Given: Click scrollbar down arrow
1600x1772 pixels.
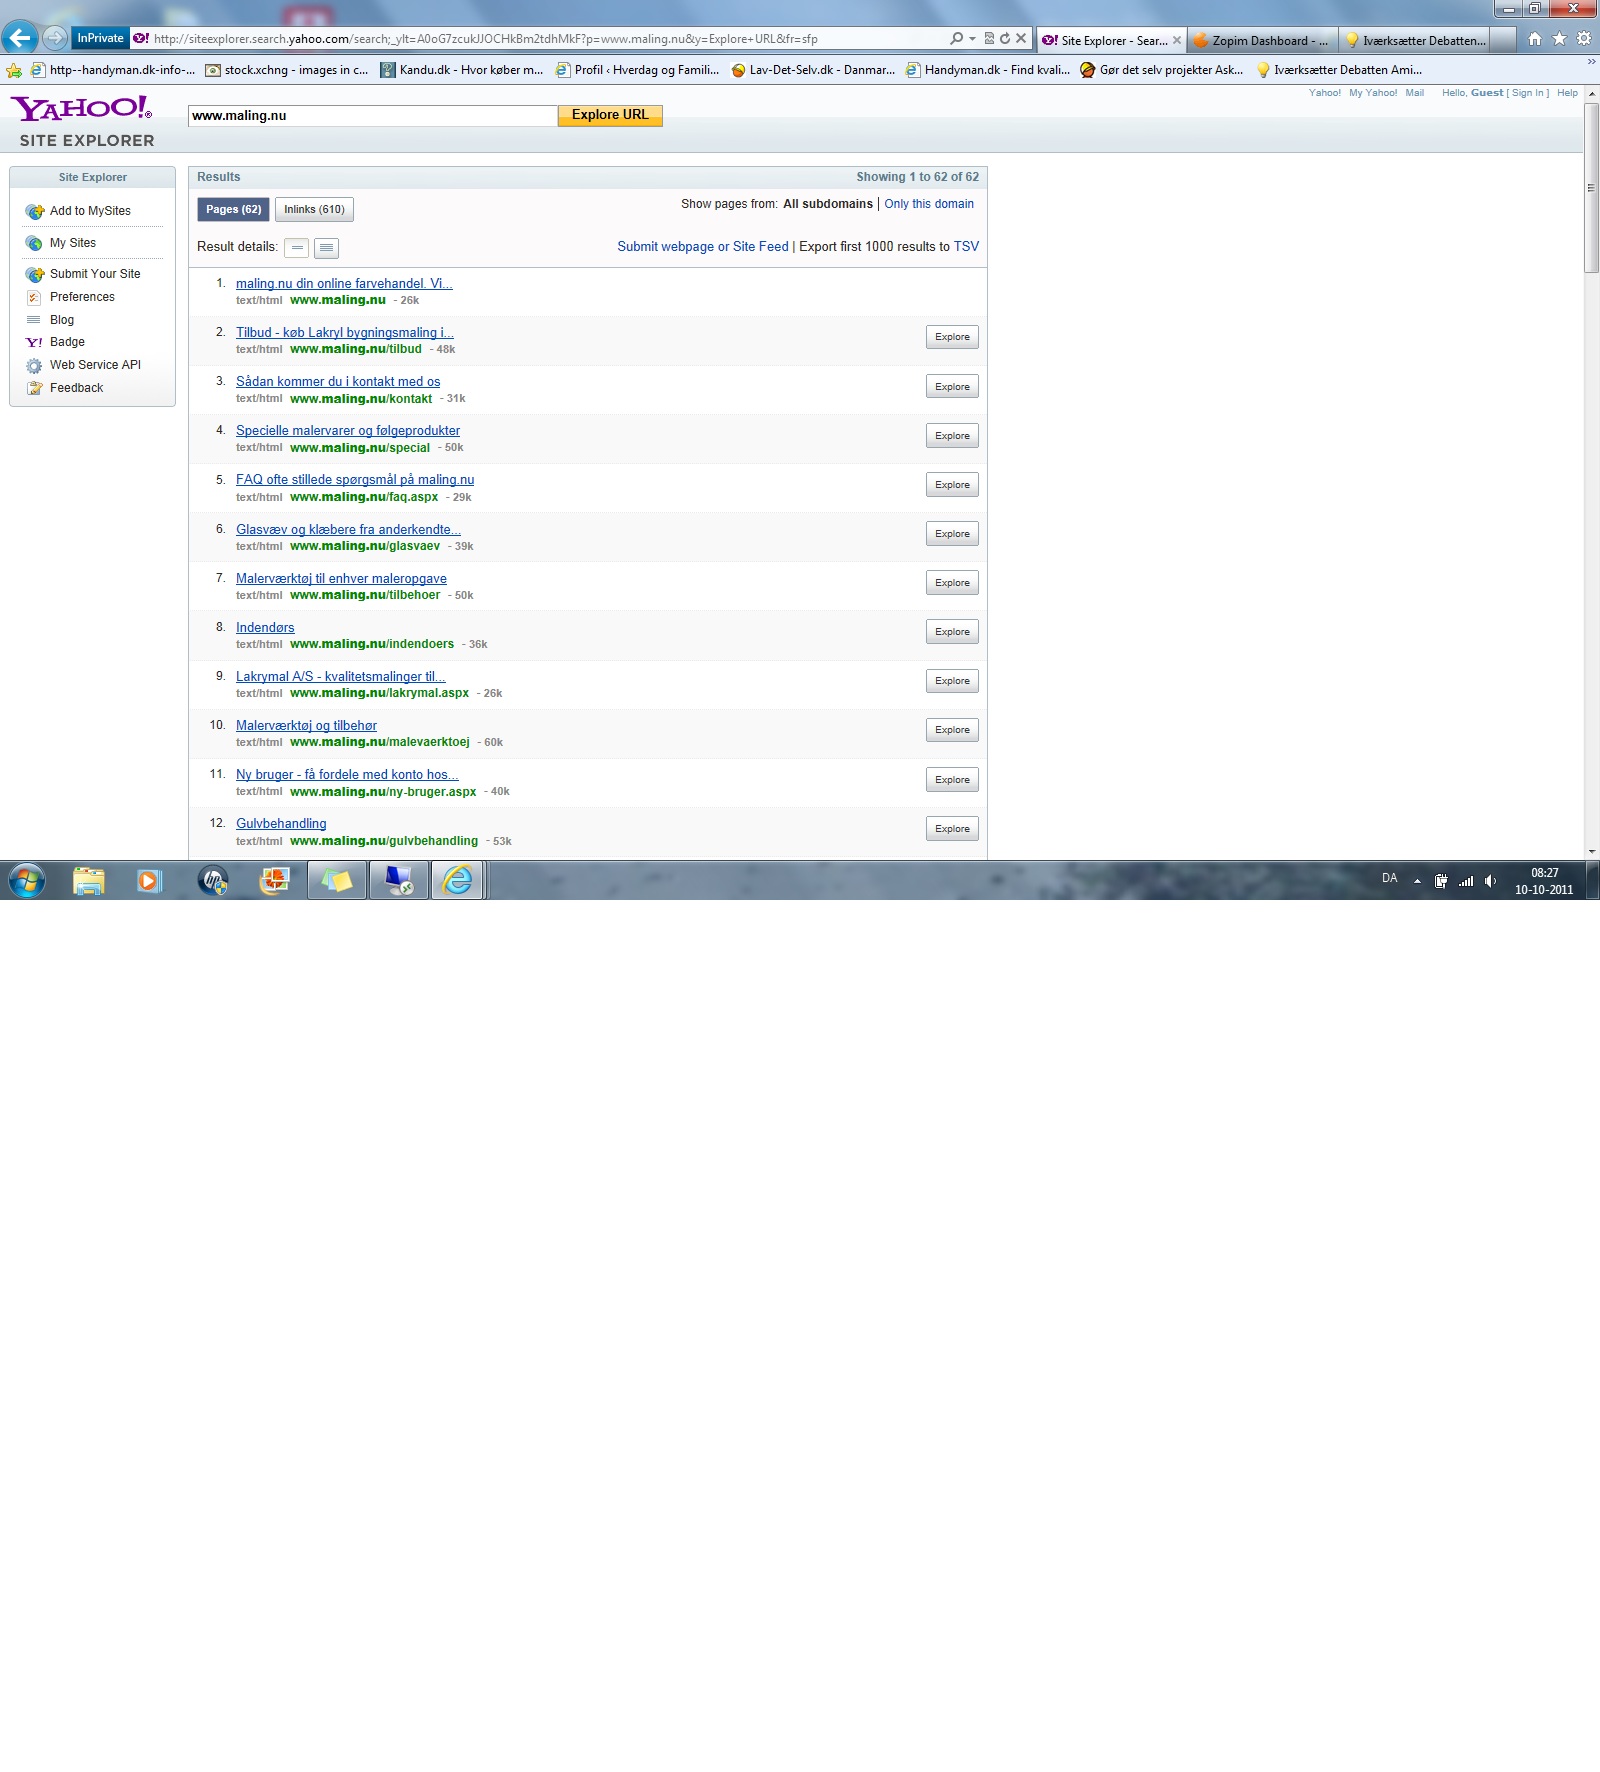Looking at the screenshot, I should click(x=1591, y=852).
